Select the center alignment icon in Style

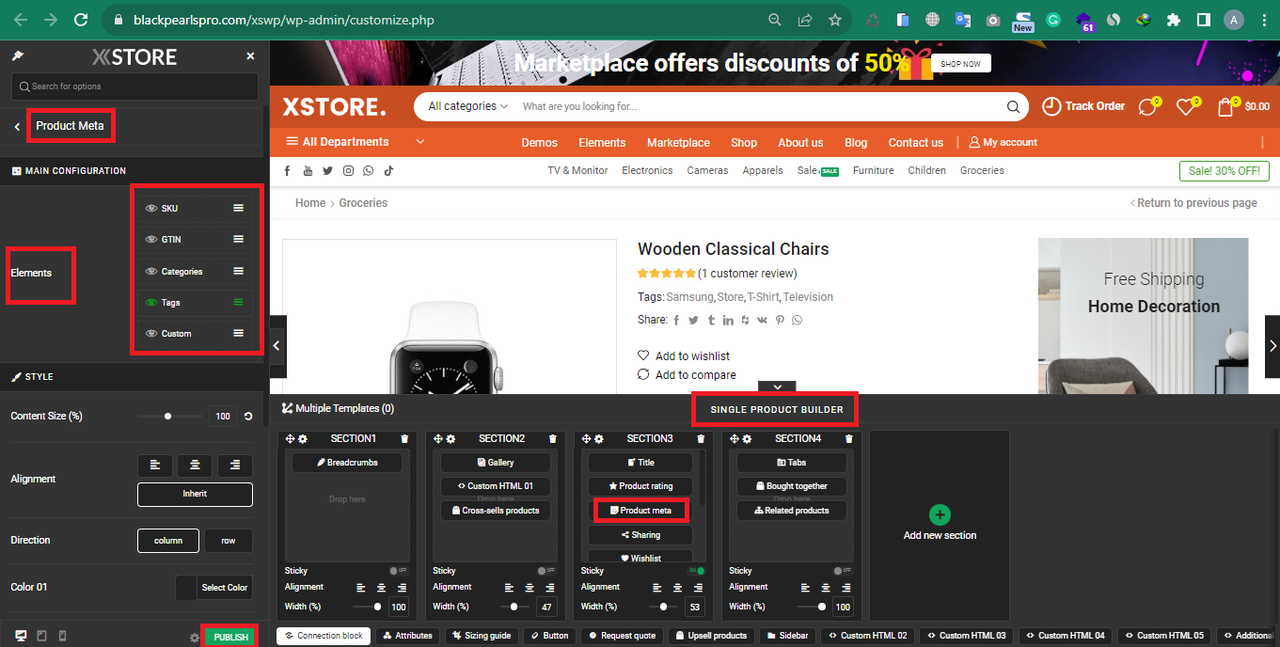[x=195, y=465]
